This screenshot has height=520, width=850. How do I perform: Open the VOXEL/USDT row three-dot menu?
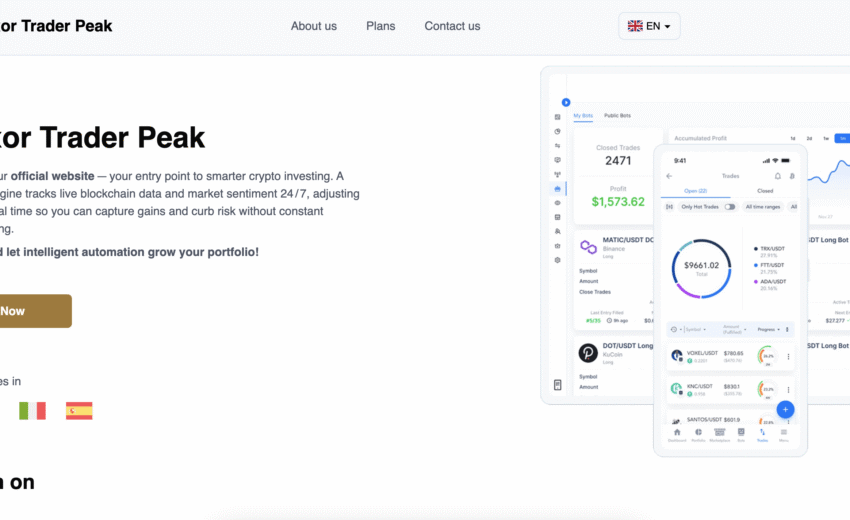(x=787, y=356)
